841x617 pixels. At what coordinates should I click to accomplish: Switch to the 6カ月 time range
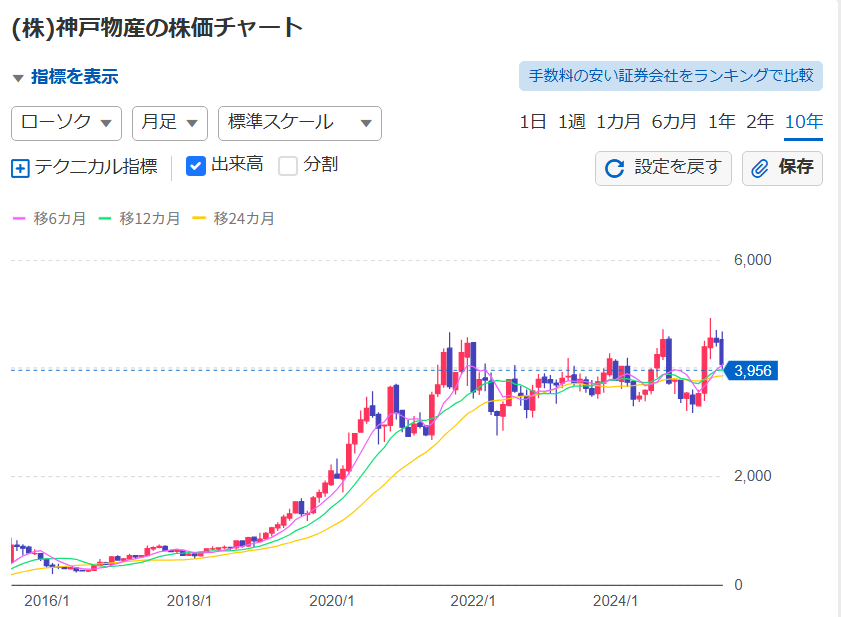tap(674, 122)
